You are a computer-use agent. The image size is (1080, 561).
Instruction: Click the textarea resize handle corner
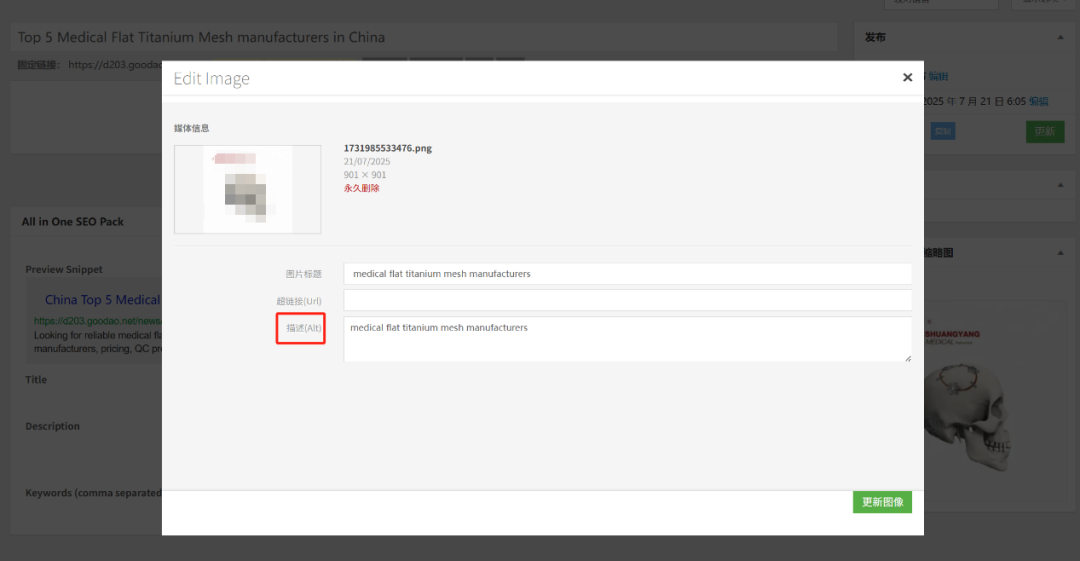[908, 358]
